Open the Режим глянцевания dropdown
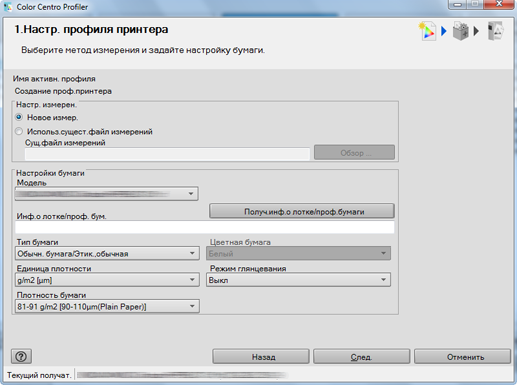 click(x=298, y=280)
